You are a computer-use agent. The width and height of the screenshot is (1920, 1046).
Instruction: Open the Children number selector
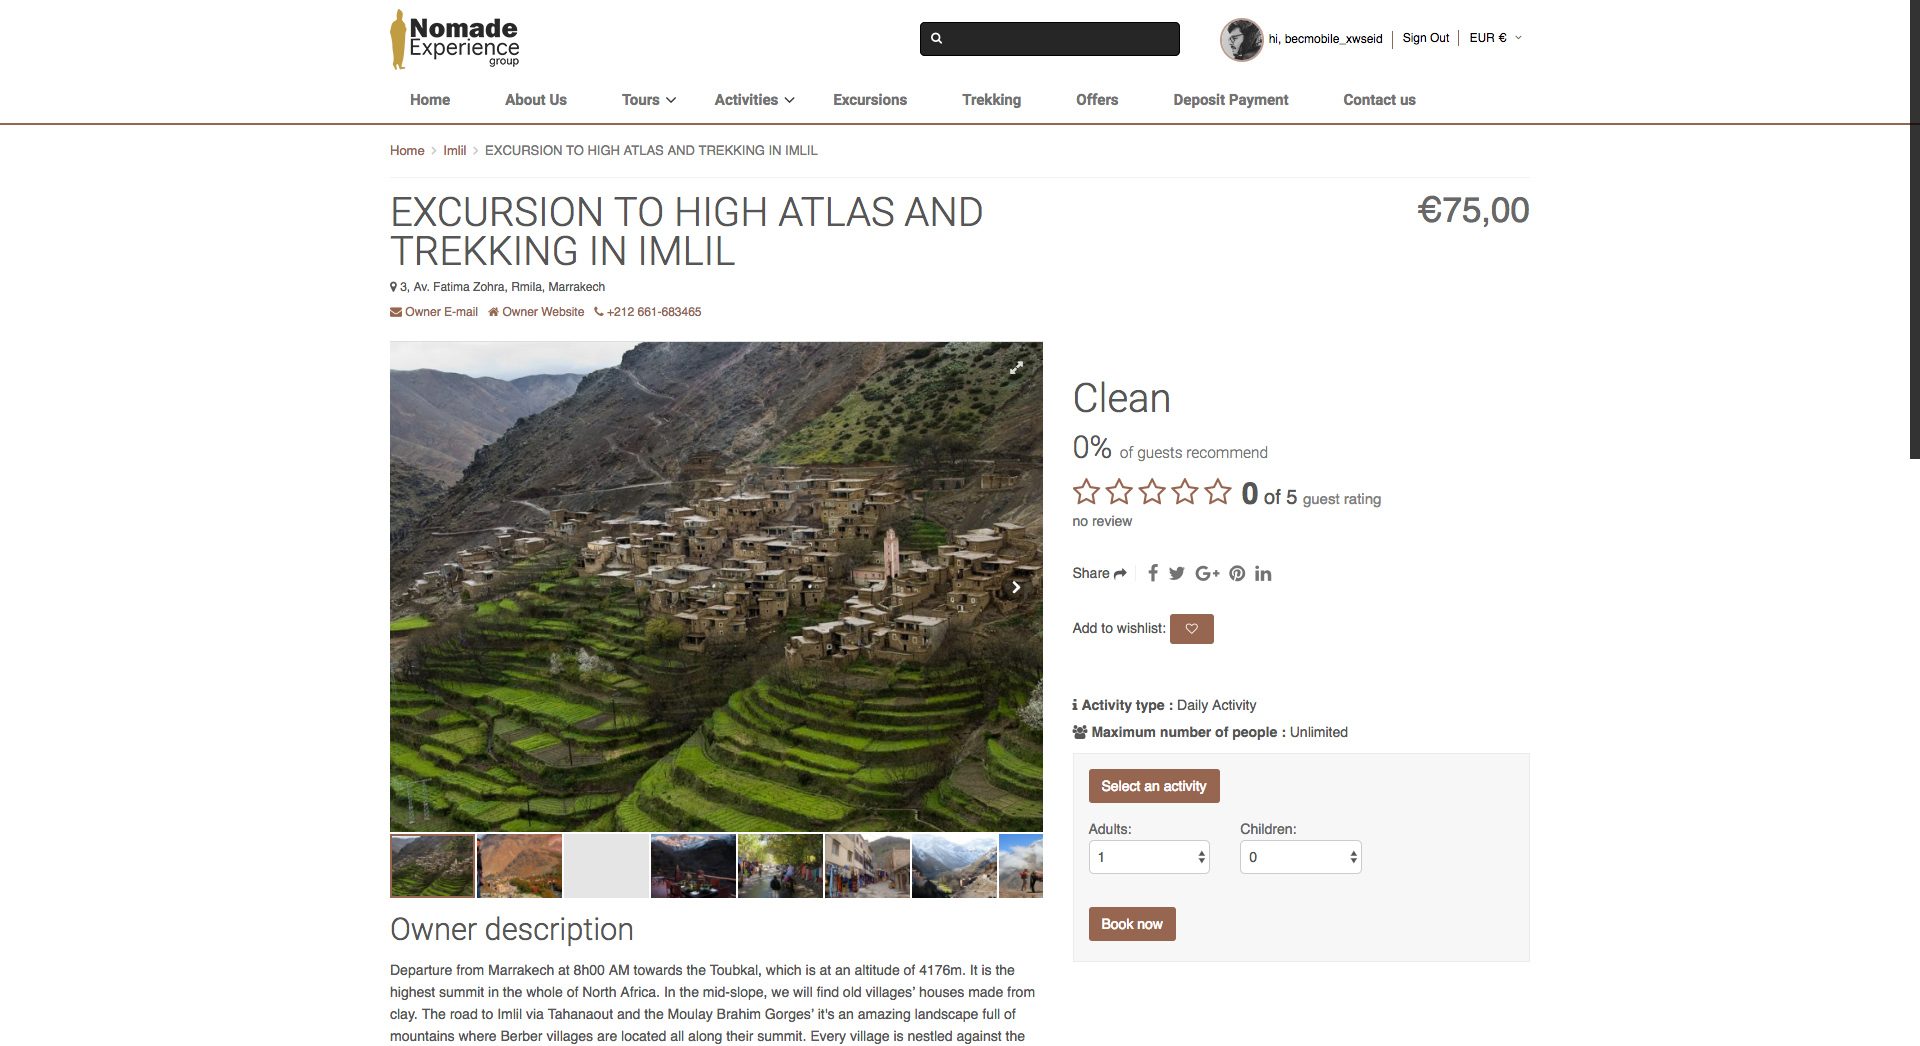pos(1301,857)
